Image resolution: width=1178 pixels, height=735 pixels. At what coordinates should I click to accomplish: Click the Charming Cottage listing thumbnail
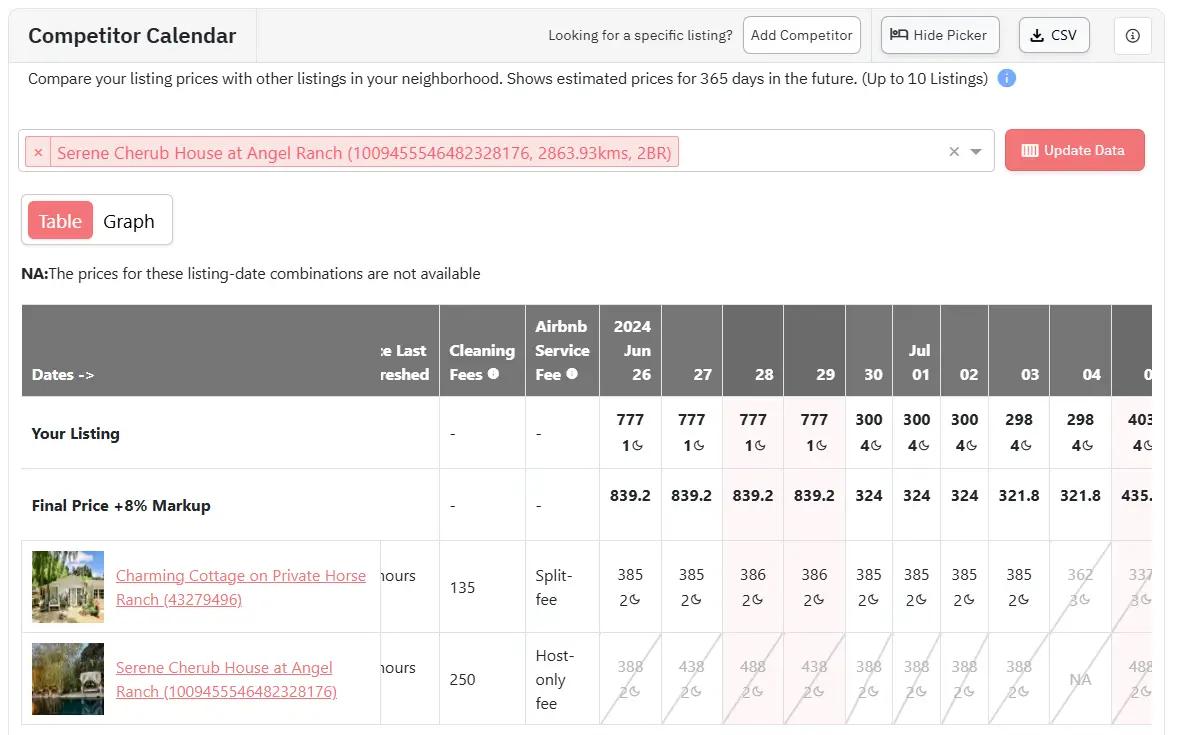click(x=68, y=587)
